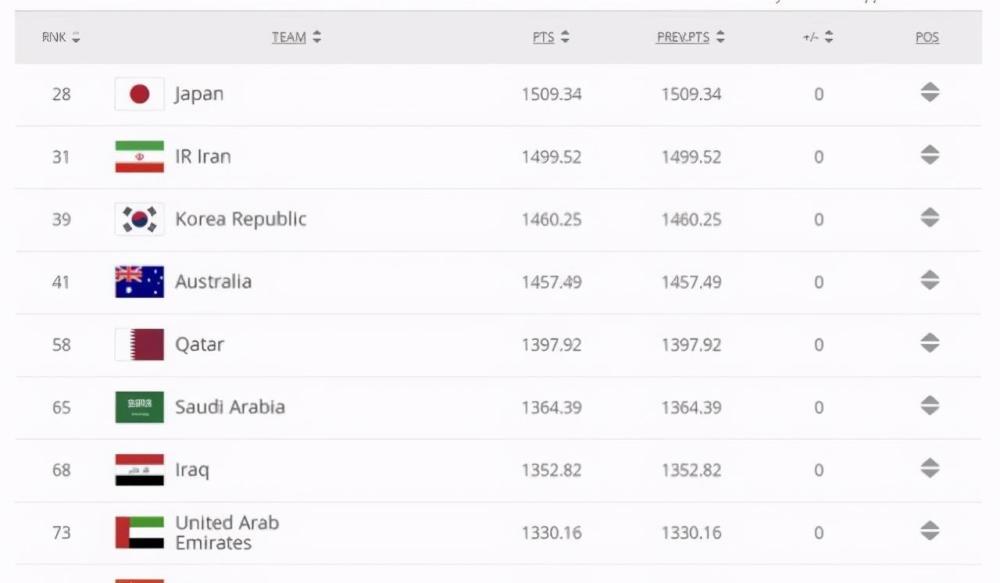Click the IR Iran flag icon
The width and height of the screenshot is (1000, 583).
point(140,156)
